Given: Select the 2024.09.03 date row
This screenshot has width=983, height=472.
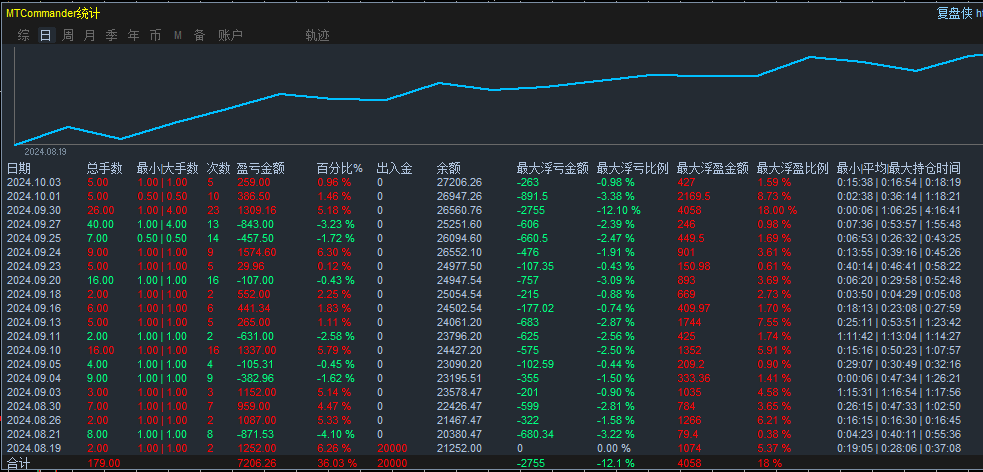Looking at the screenshot, I should point(34,392).
